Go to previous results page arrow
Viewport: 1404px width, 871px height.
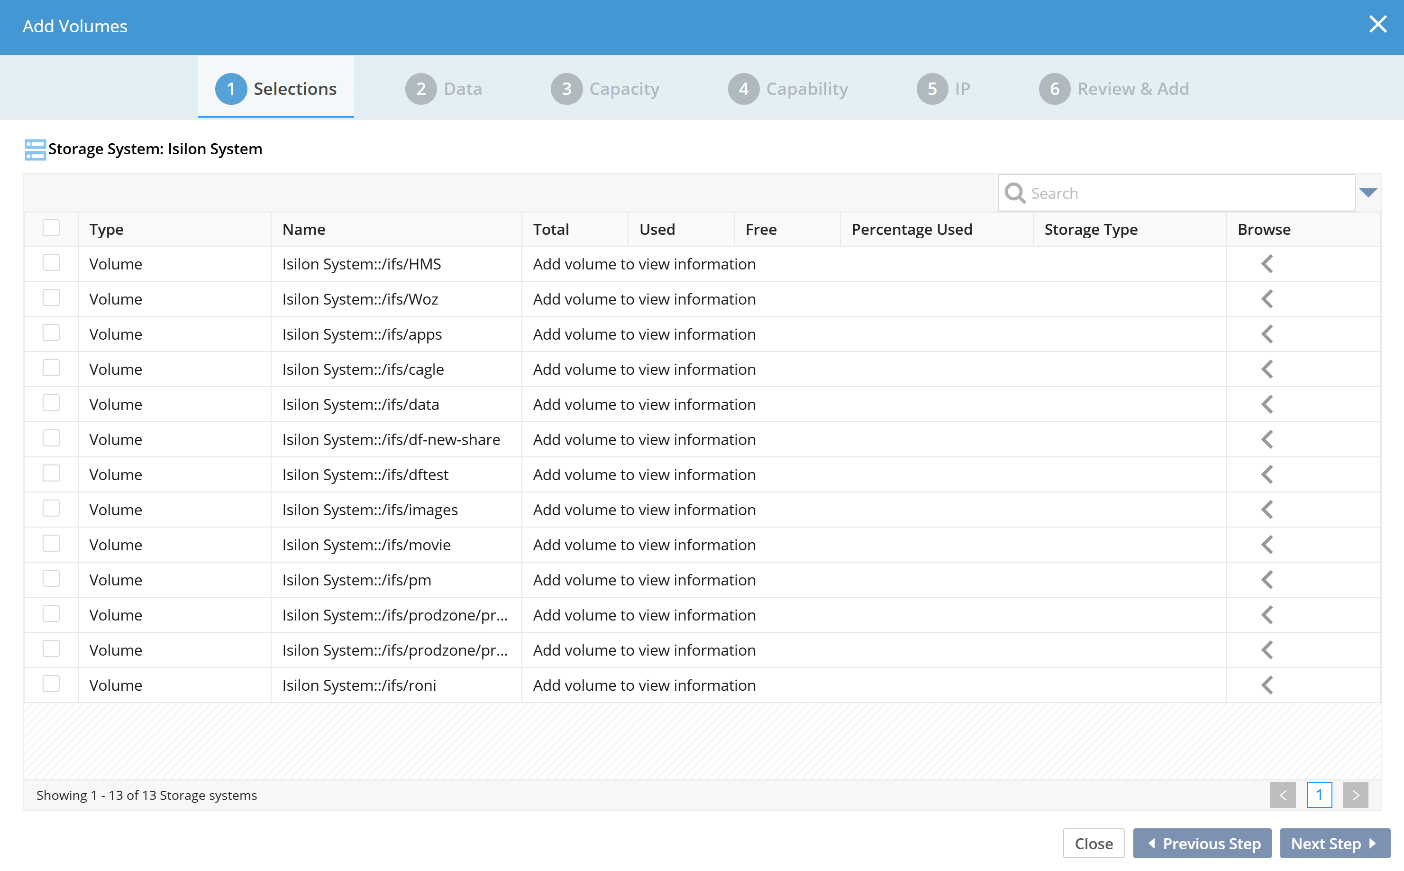(1283, 795)
